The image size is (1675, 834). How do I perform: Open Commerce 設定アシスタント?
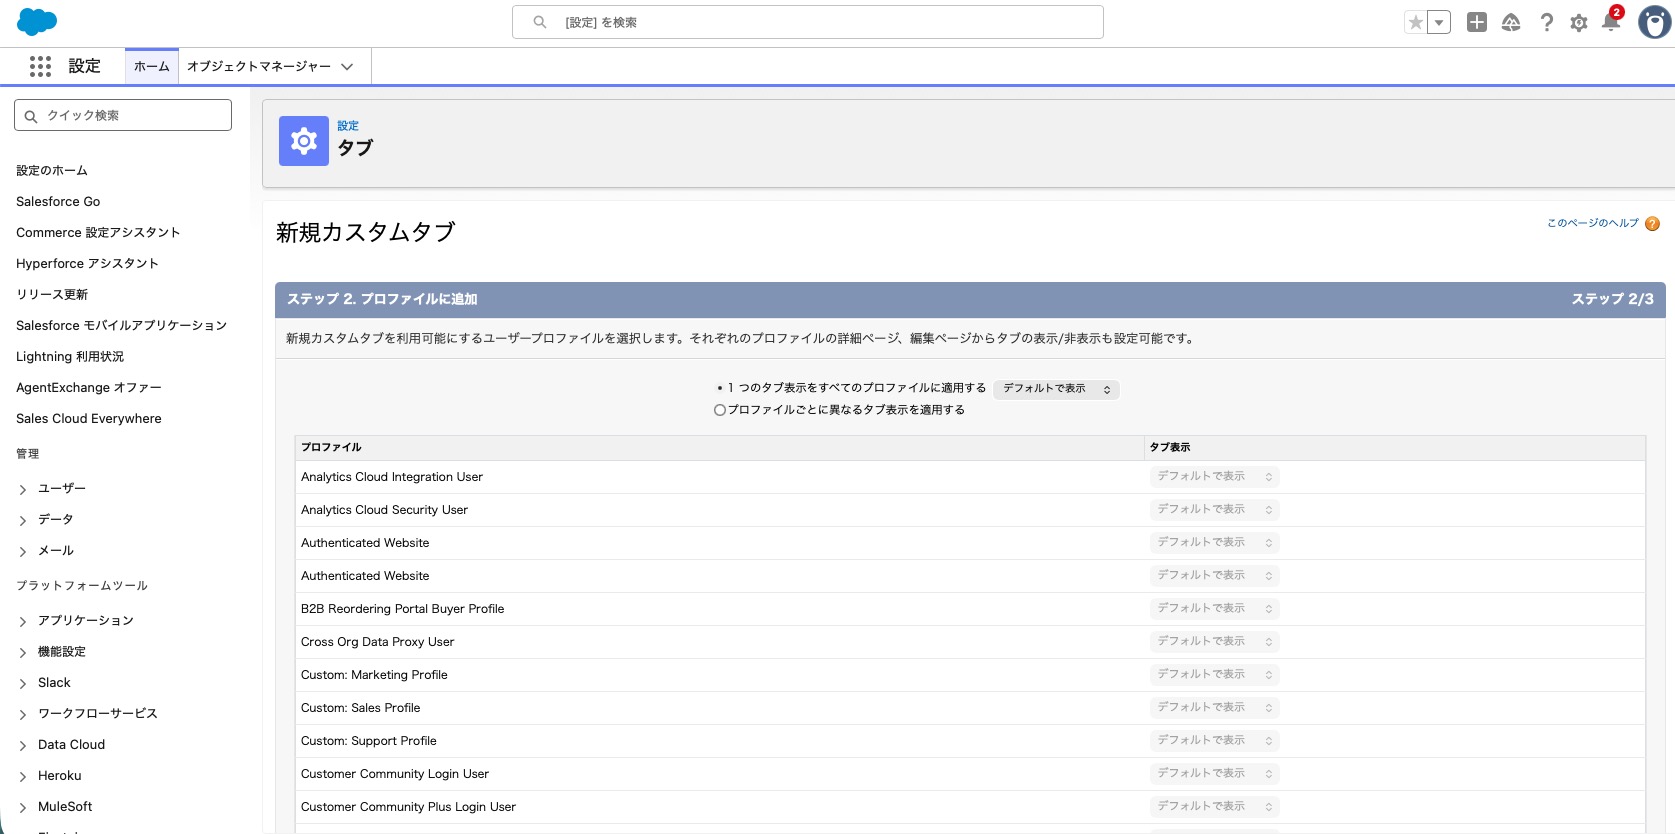pos(98,233)
